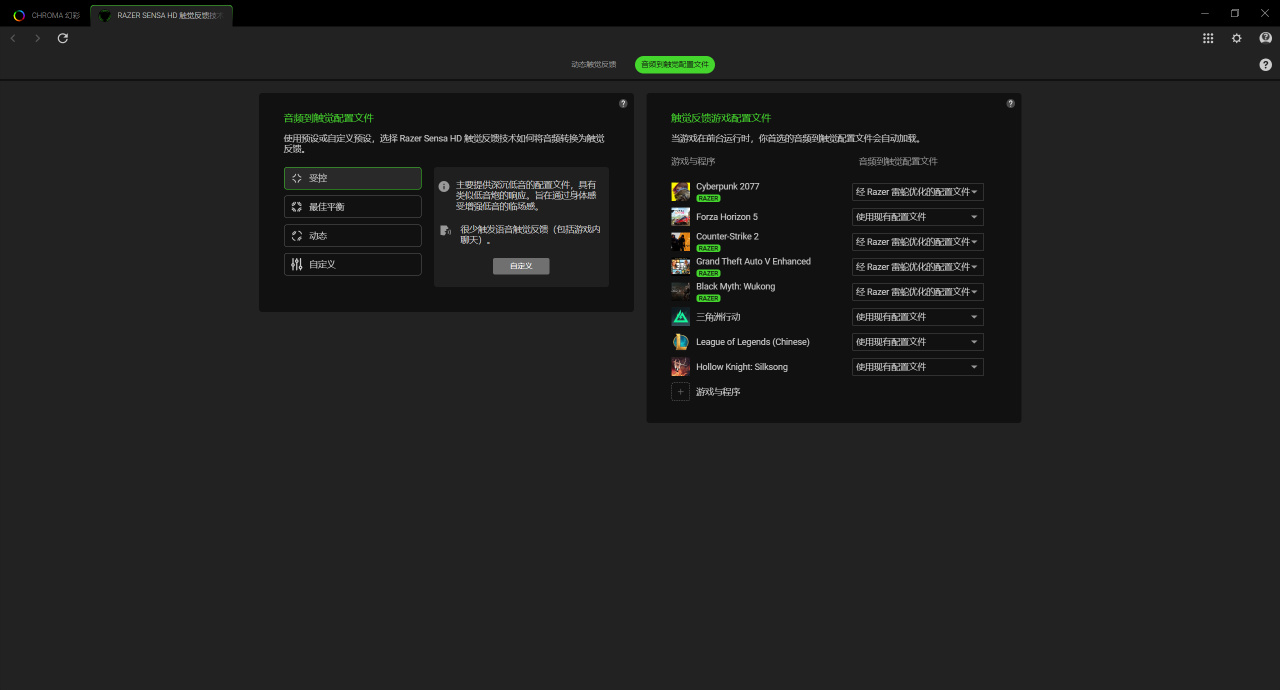Click the Counter-Strike 2 game icon
Viewport: 1280px width, 690px height.
click(x=680, y=242)
